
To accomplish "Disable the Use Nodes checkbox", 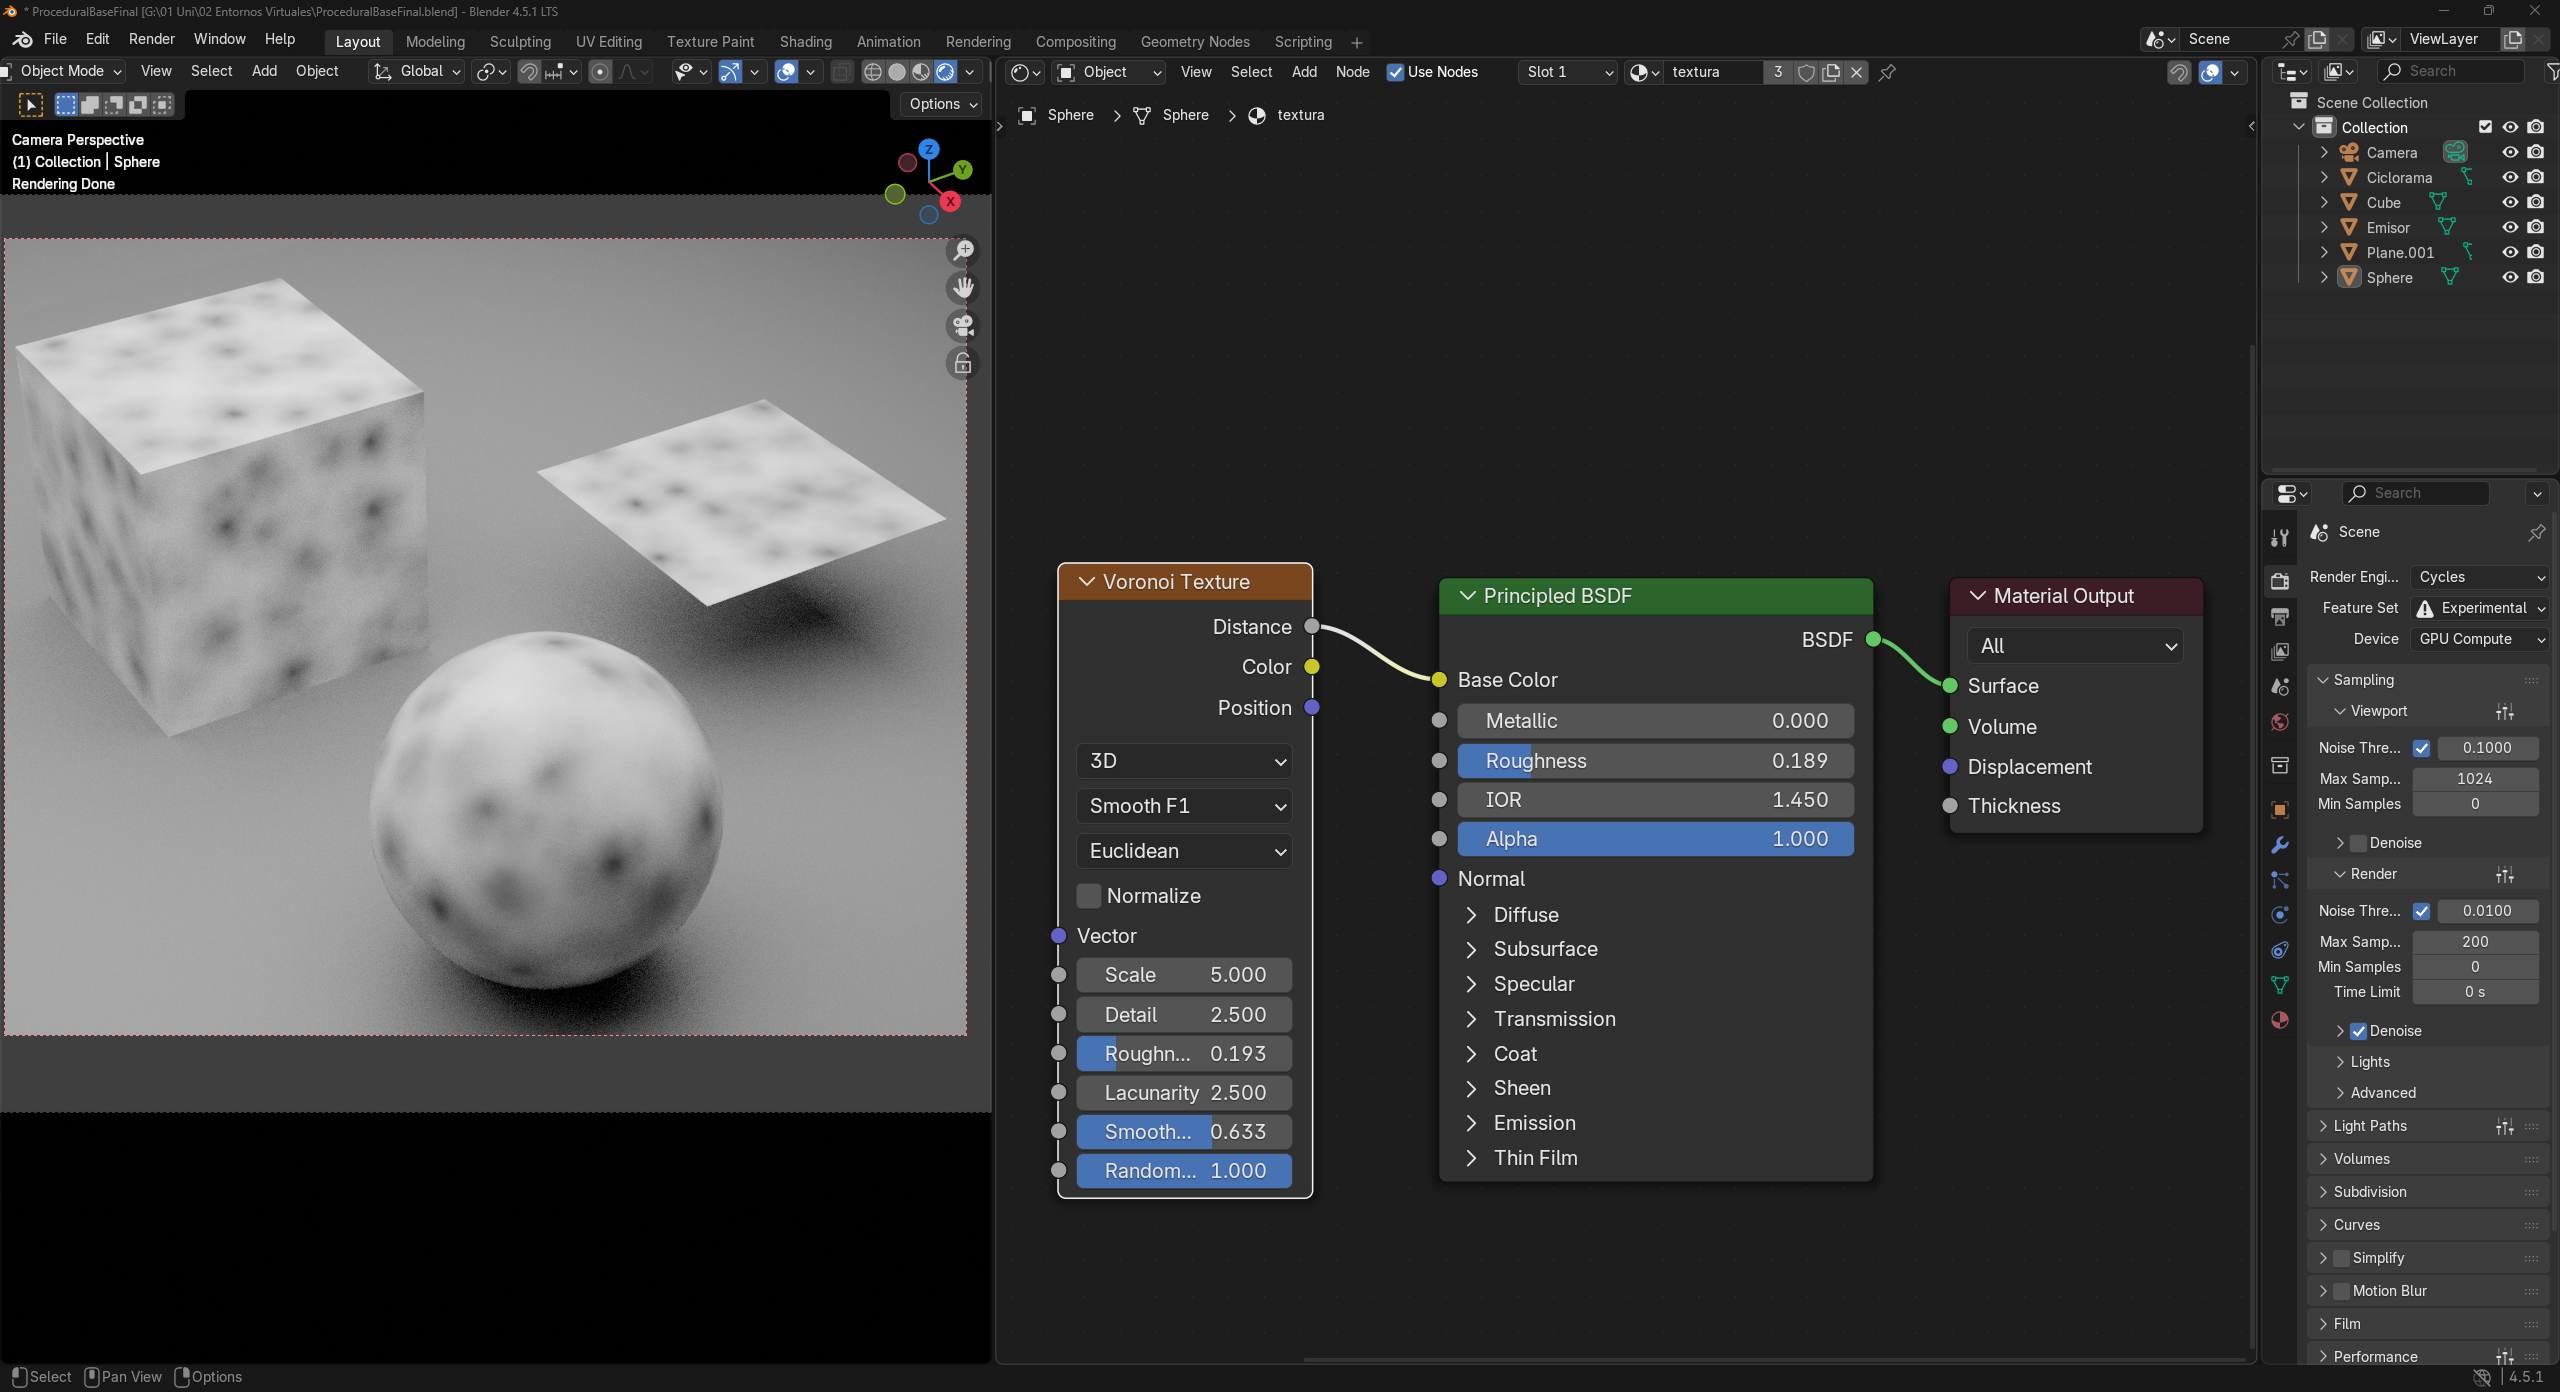I will pos(1395,72).
